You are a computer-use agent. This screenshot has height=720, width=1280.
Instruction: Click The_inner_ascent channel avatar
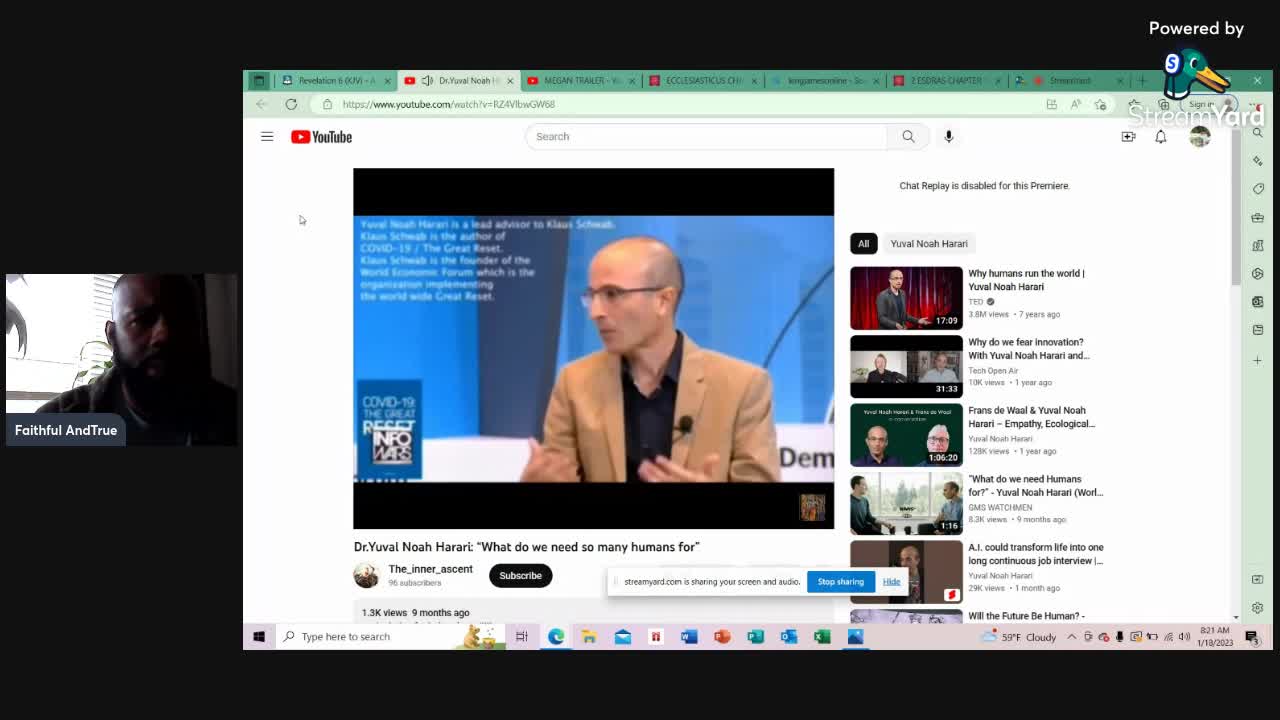(366, 575)
